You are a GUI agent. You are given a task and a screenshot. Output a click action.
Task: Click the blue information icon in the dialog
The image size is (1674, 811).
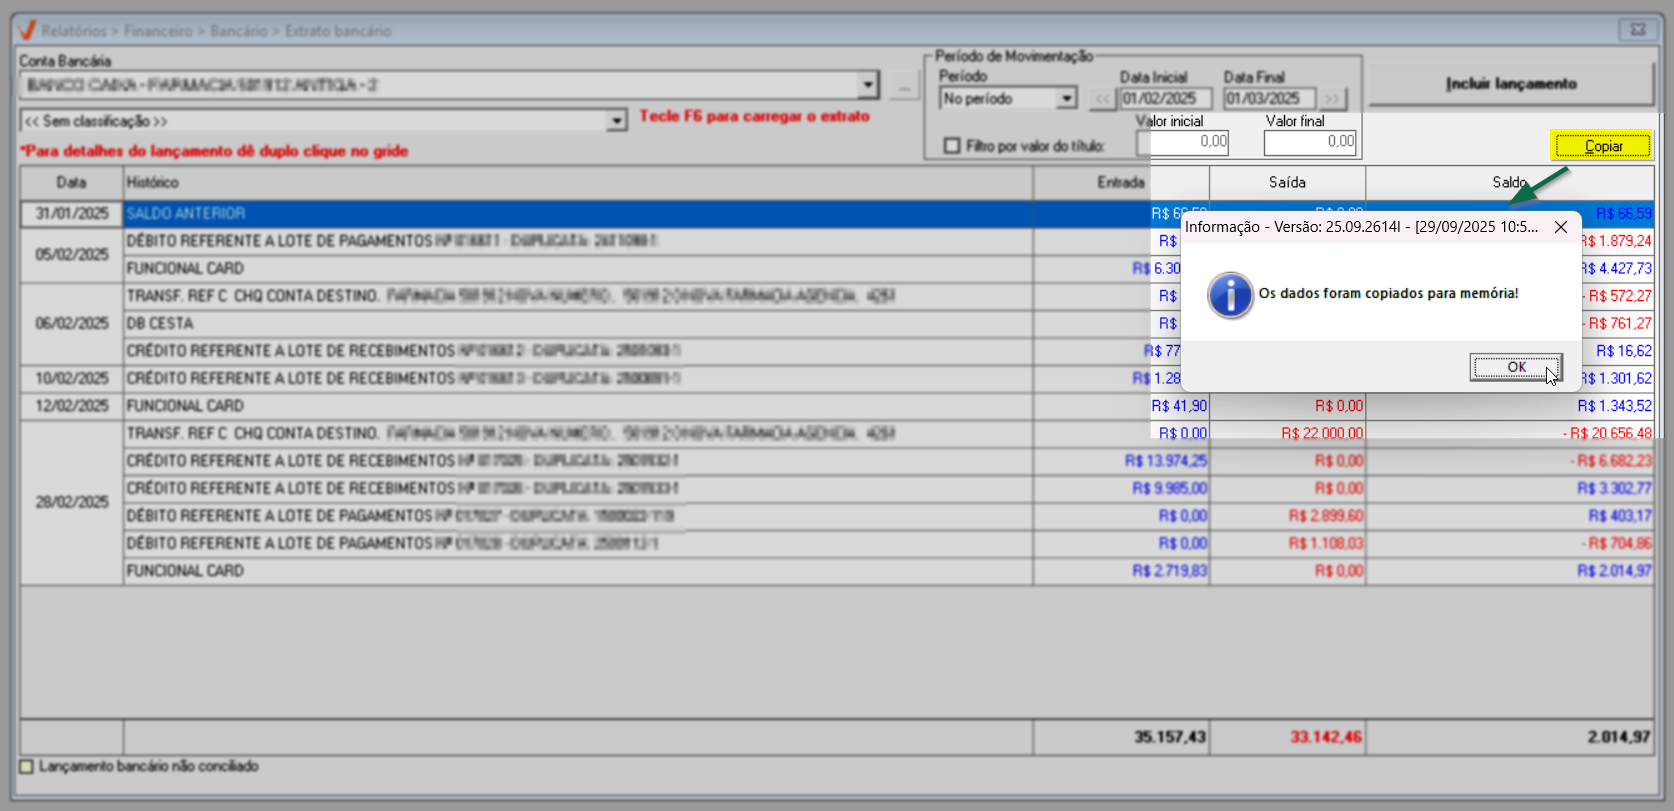pyautogui.click(x=1230, y=296)
